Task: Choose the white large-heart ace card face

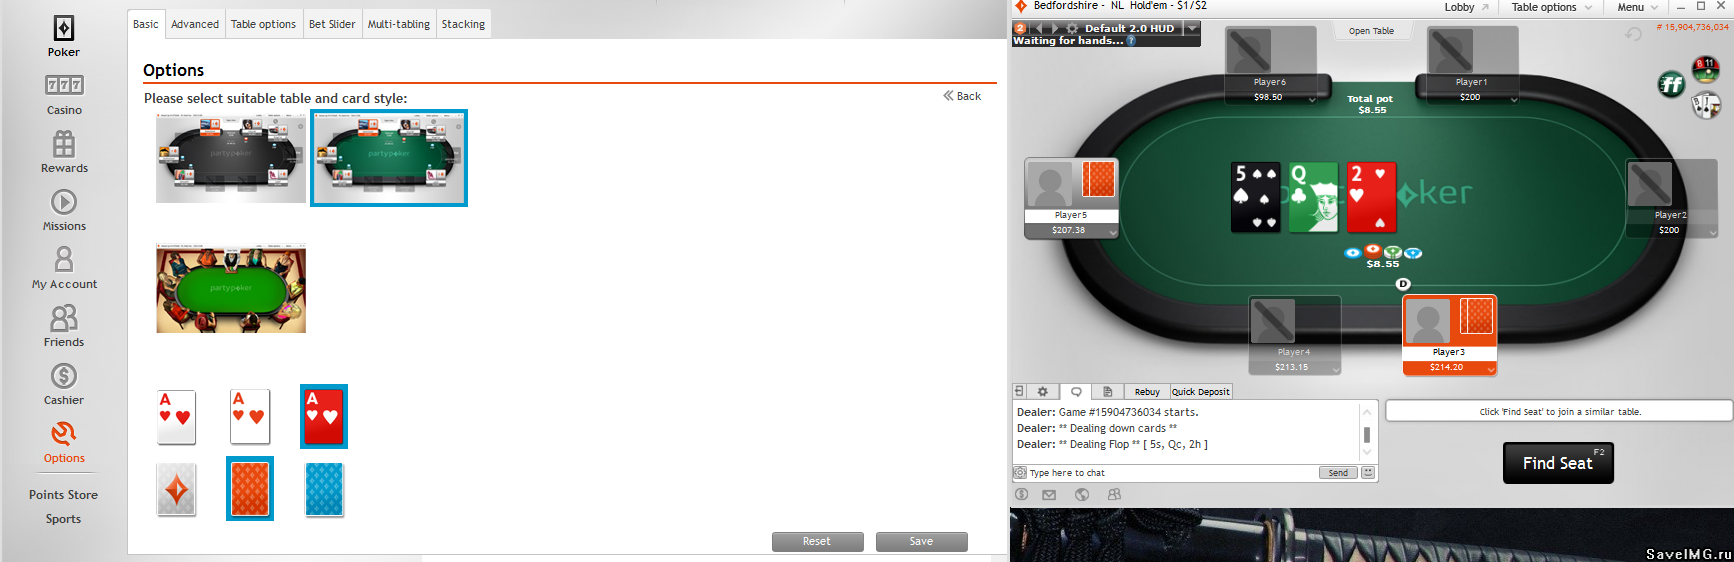Action: 250,417
